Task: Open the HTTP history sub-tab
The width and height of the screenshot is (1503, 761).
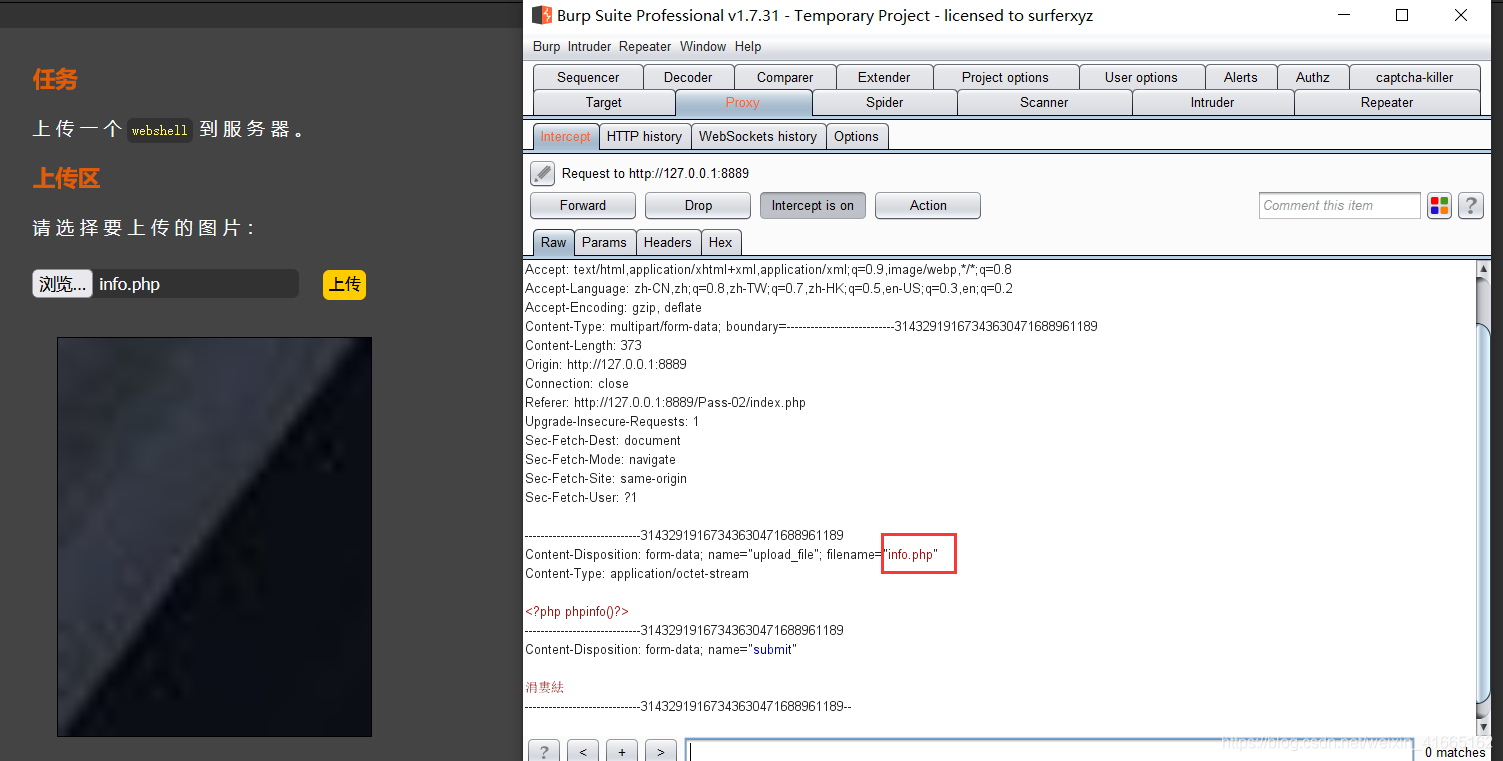Action: click(644, 136)
